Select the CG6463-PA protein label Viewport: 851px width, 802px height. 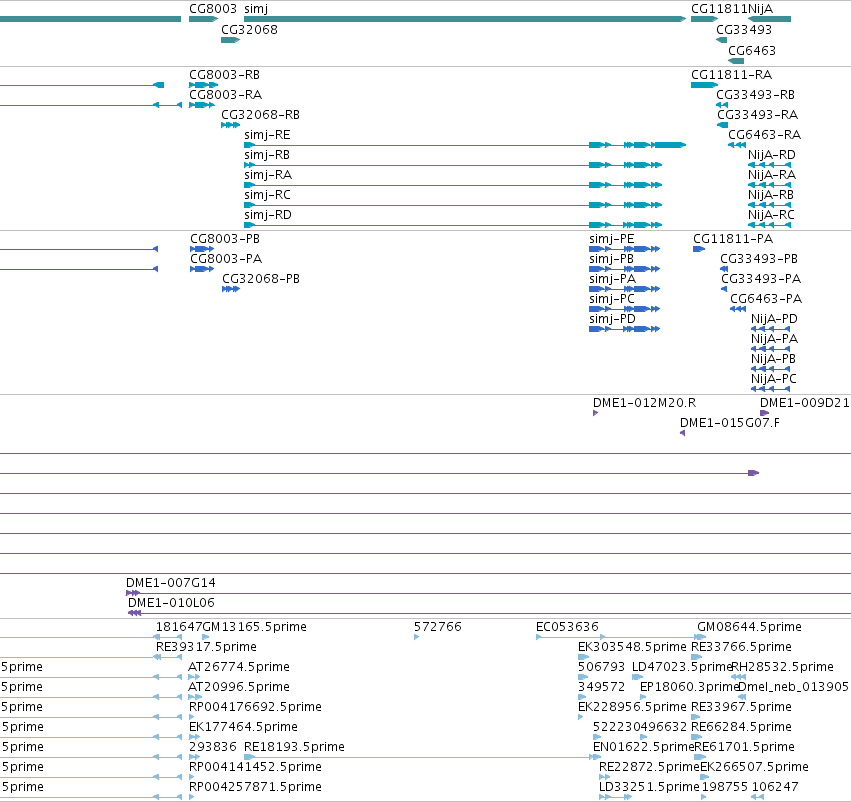(766, 299)
